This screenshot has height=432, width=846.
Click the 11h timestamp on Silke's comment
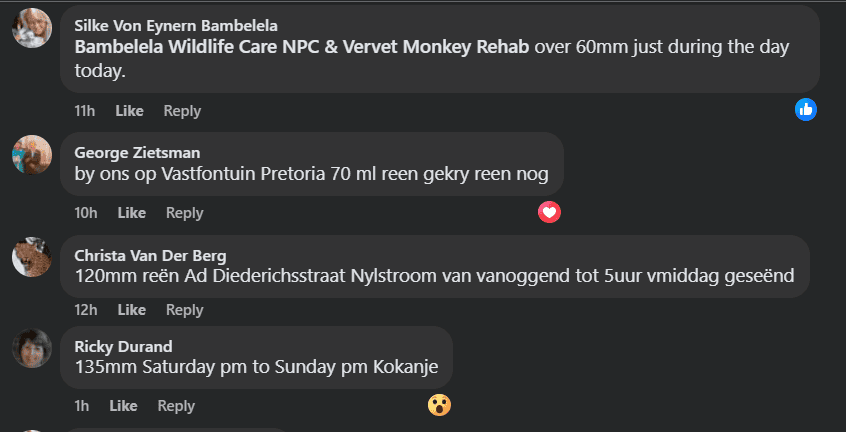tap(86, 111)
